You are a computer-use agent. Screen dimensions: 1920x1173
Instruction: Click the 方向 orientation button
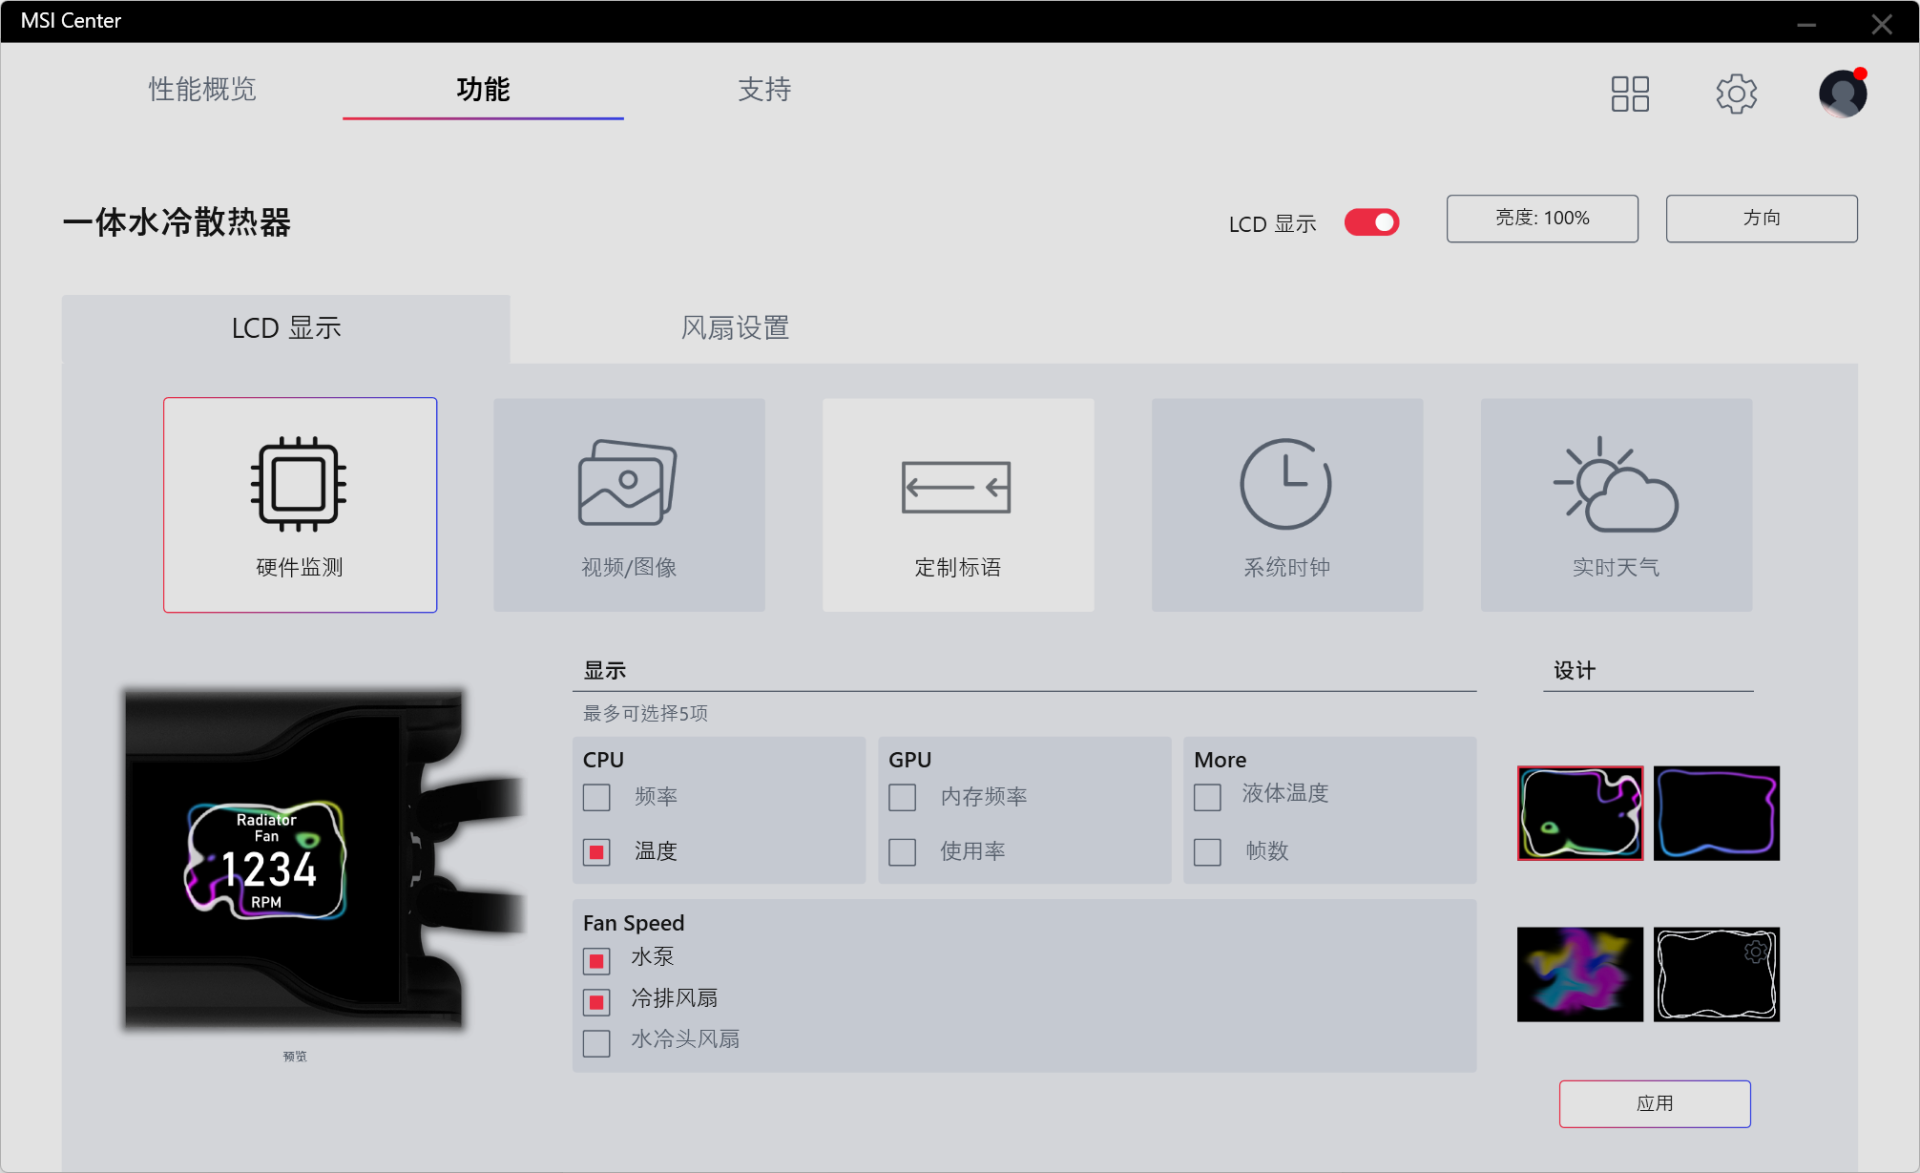click(x=1761, y=218)
